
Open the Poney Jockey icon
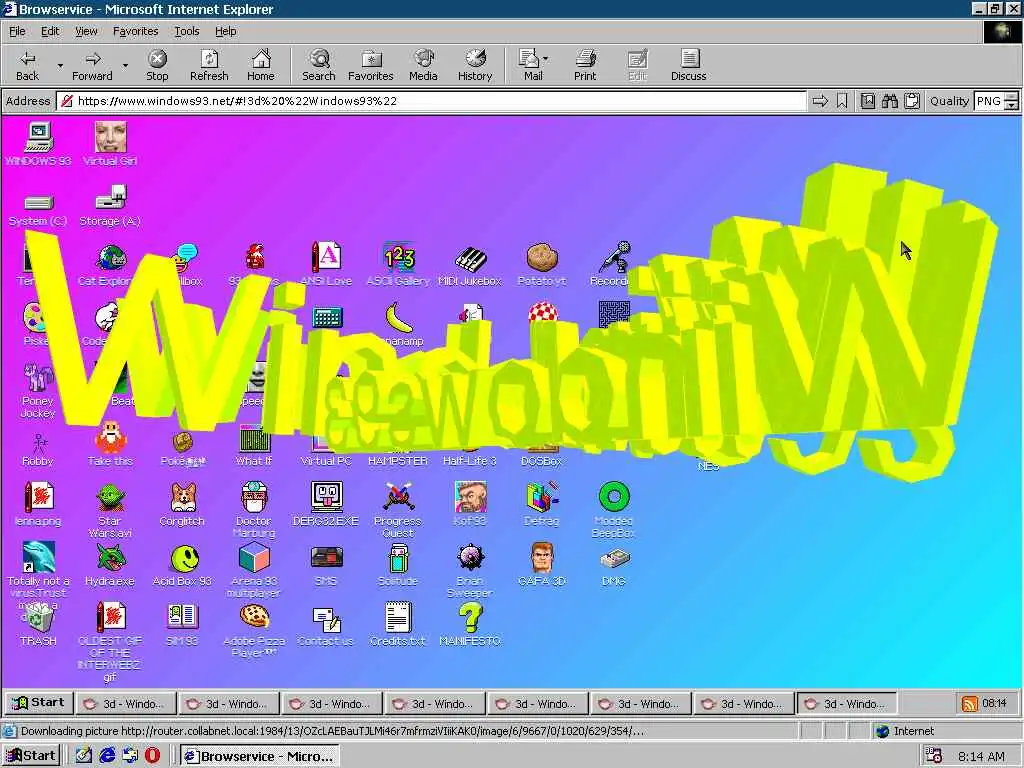[38, 391]
